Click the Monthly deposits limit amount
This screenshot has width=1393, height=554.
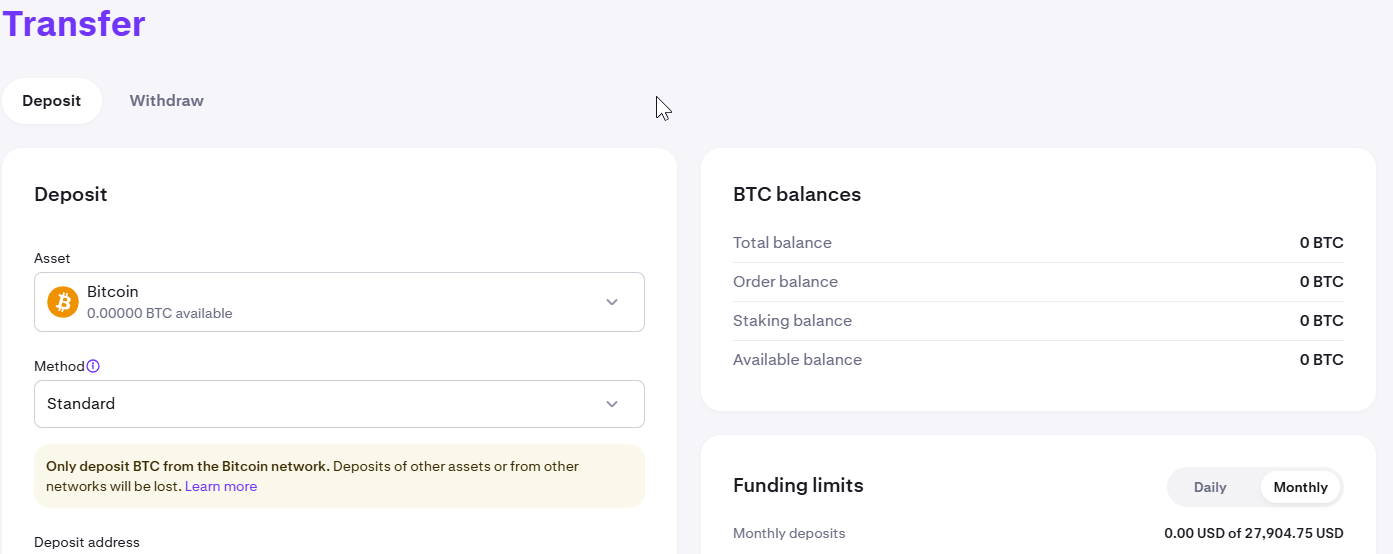click(1253, 533)
